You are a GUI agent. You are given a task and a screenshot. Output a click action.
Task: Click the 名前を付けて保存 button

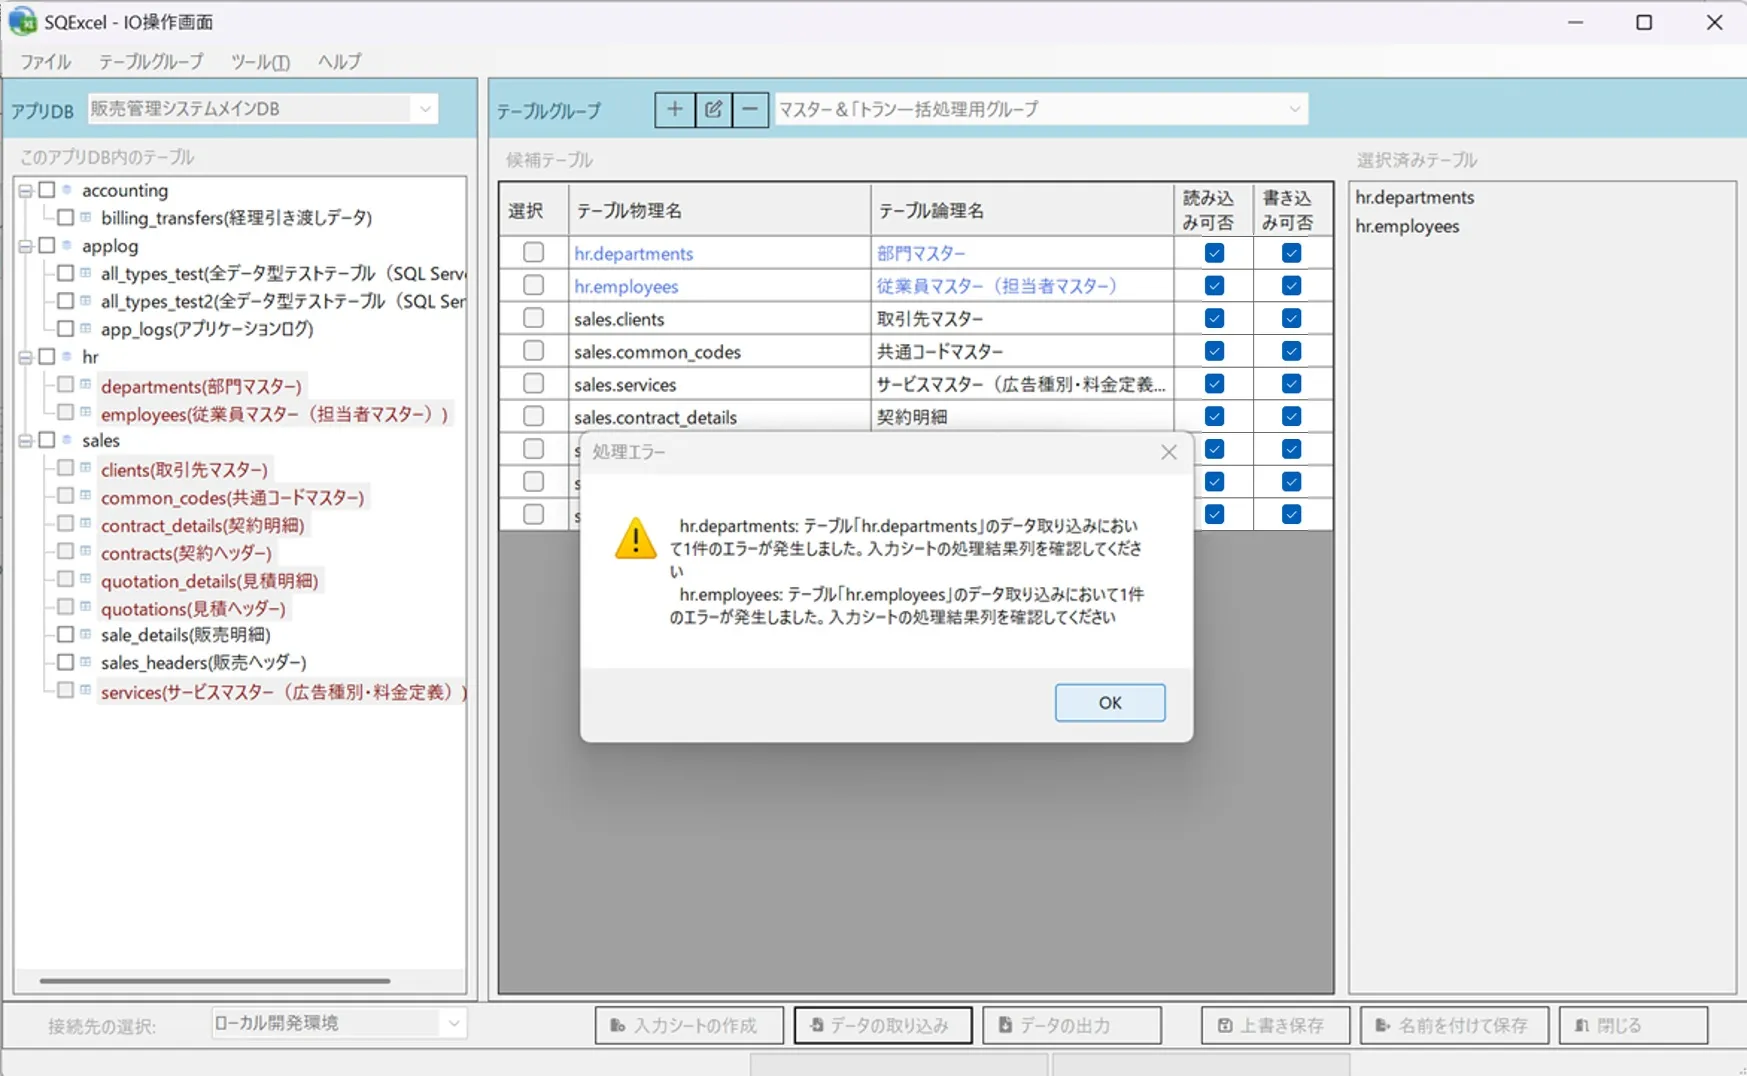click(1454, 1025)
